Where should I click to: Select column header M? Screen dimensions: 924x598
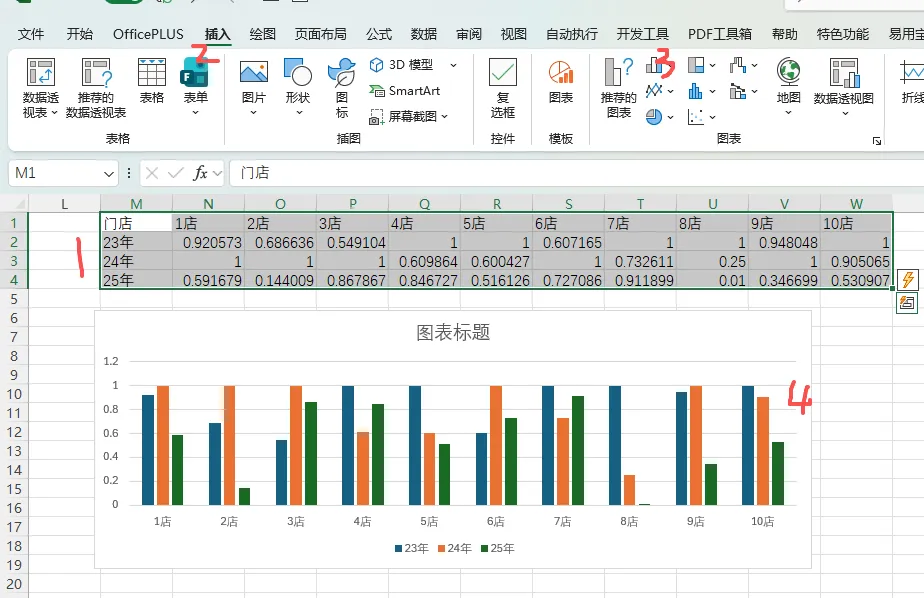[x=136, y=204]
